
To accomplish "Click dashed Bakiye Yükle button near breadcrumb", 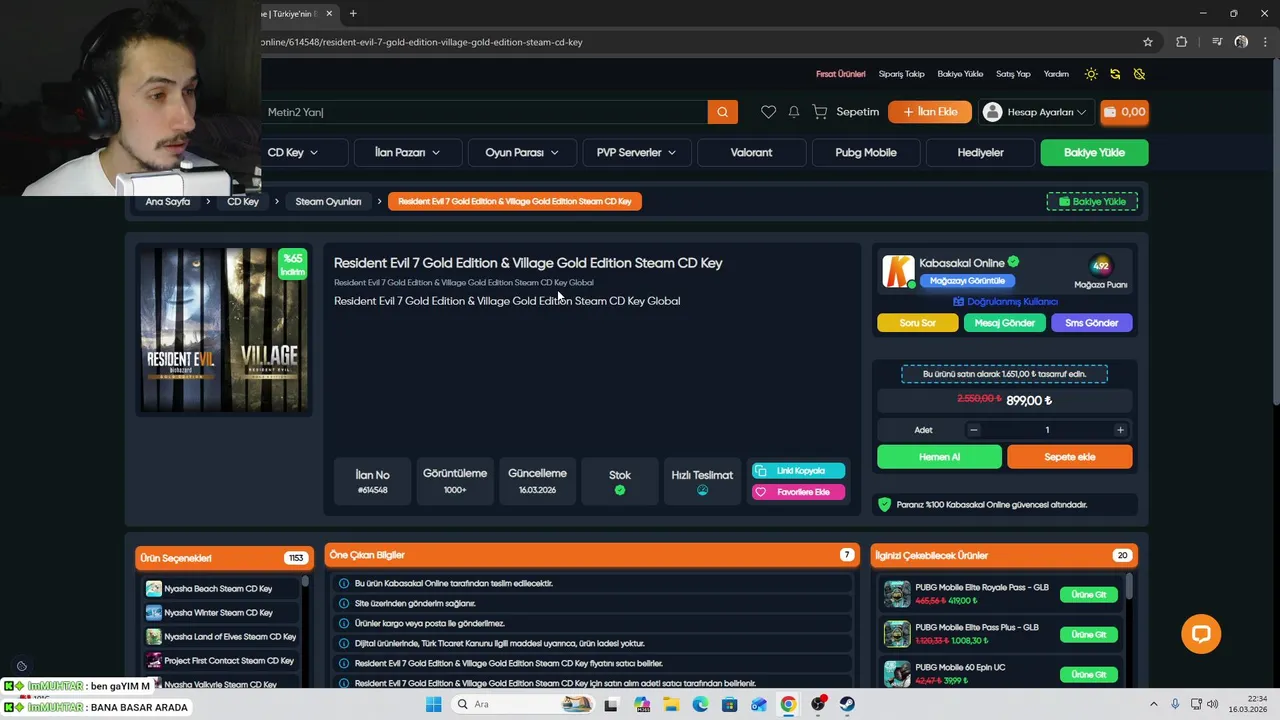I will click(x=1092, y=202).
